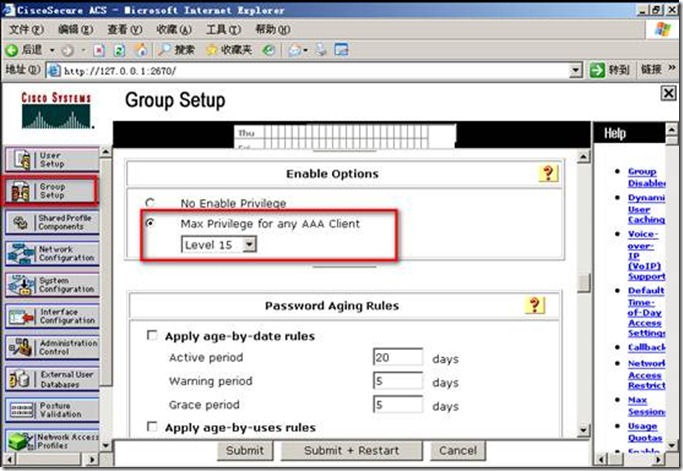Select No Enable Privilege radio button
Screen dimensions: 683x471
150,203
